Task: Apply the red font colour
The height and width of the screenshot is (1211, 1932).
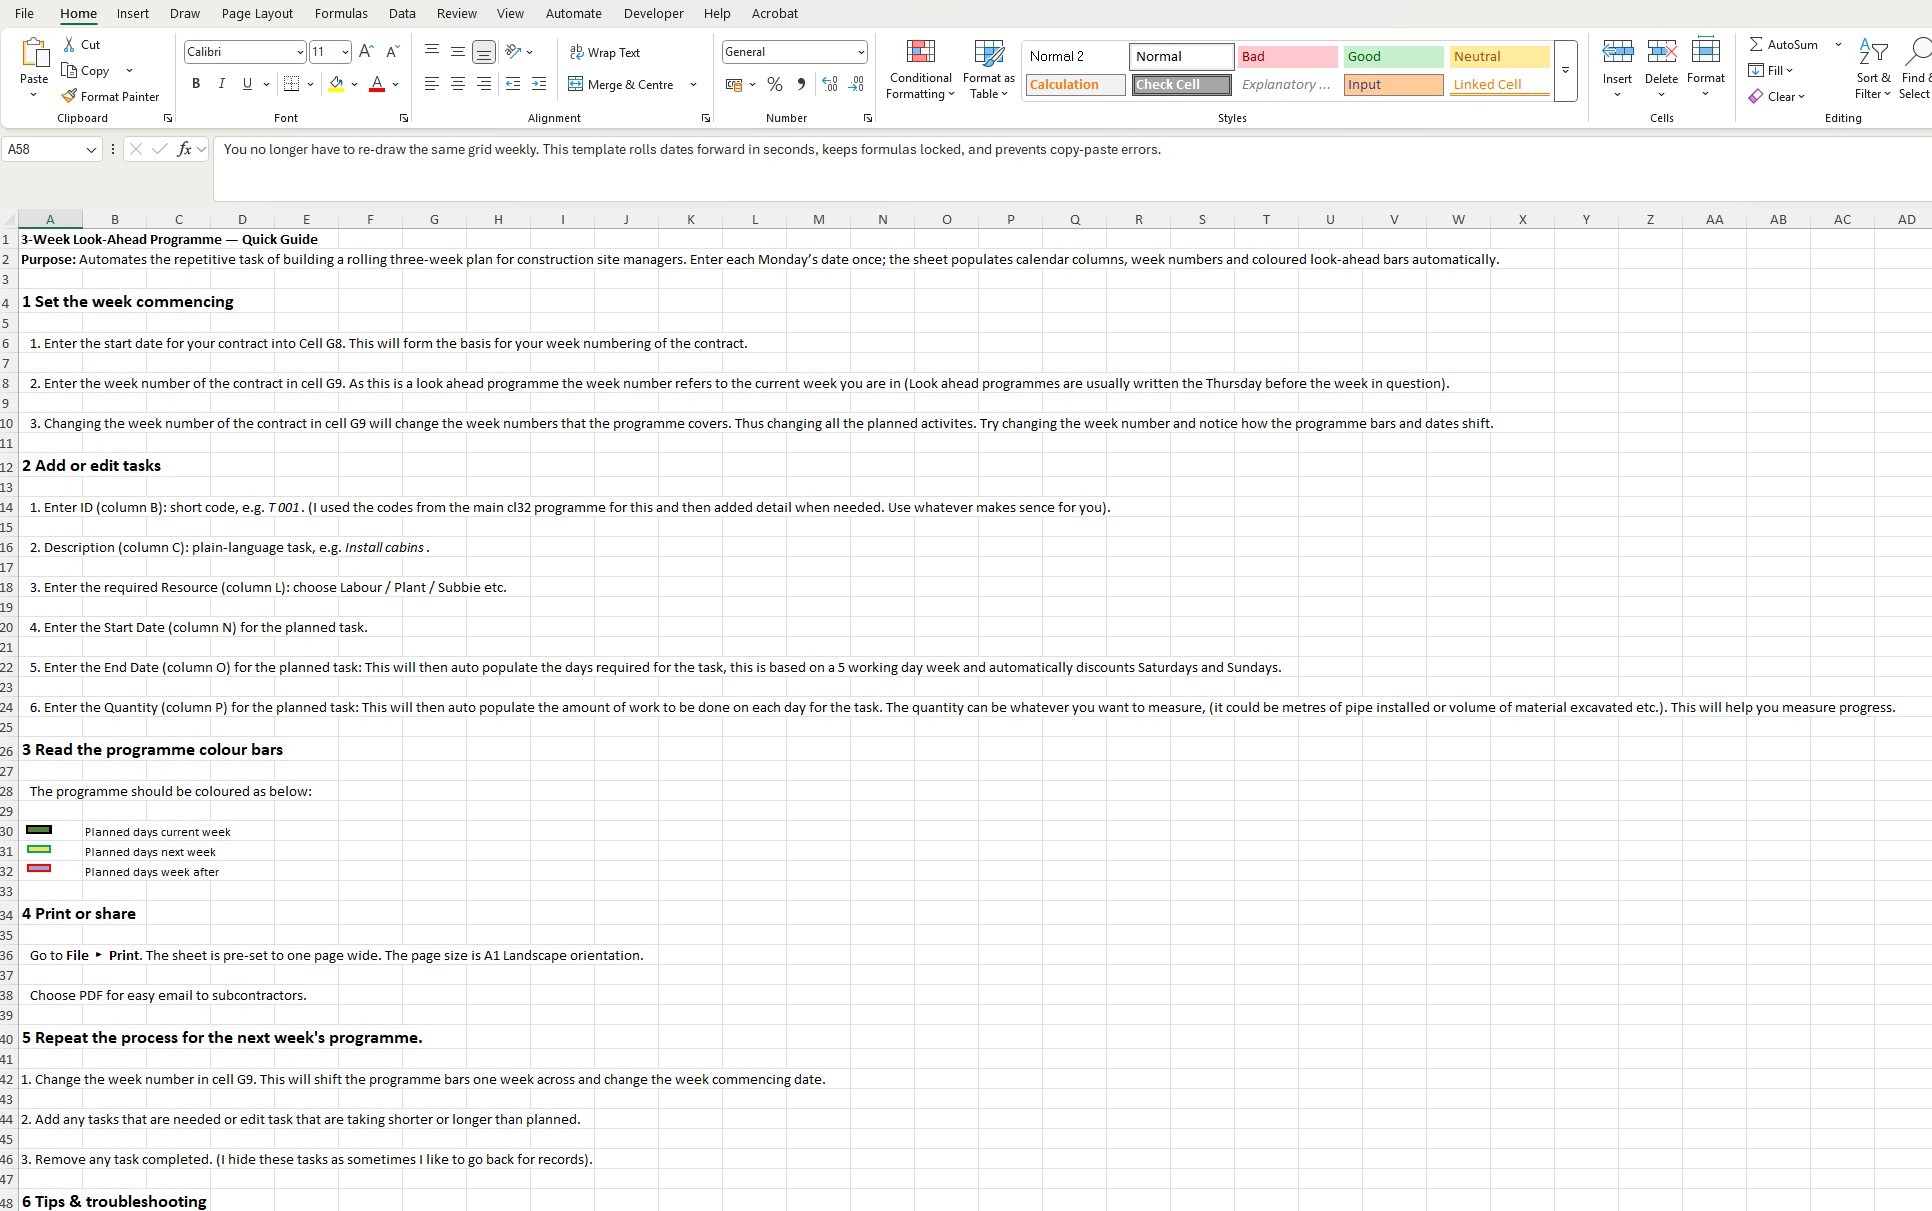Action: click(x=377, y=84)
